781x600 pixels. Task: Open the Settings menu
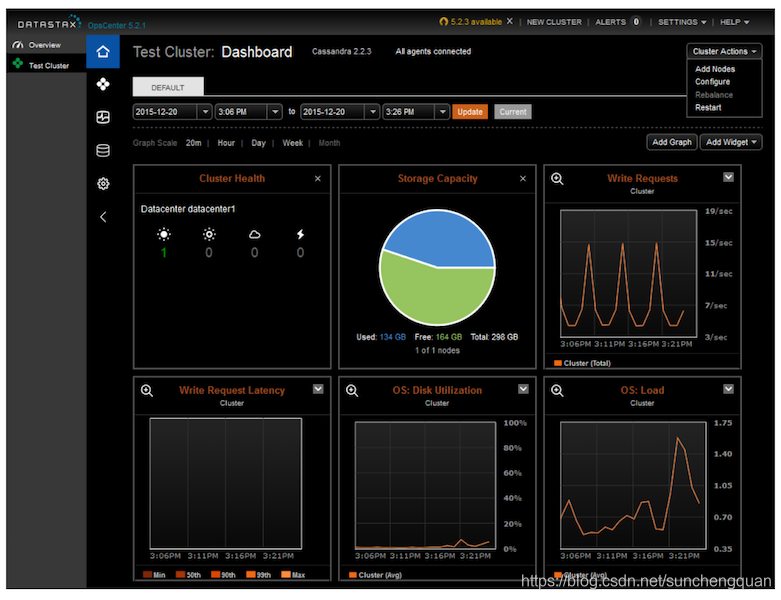pyautogui.click(x=682, y=22)
